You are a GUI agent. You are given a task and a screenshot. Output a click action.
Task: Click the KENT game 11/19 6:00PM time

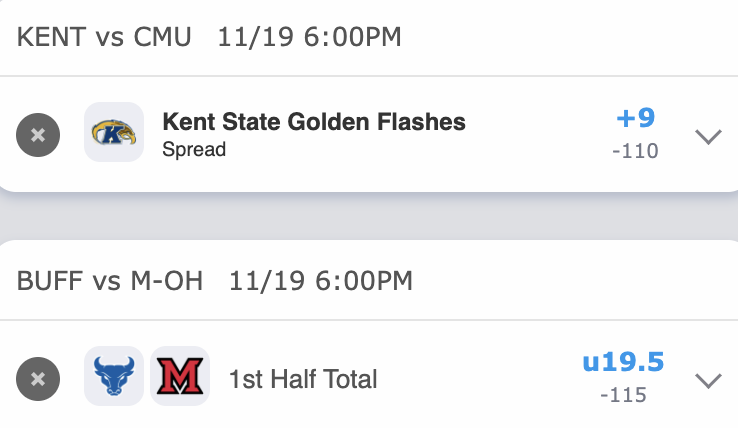(309, 38)
